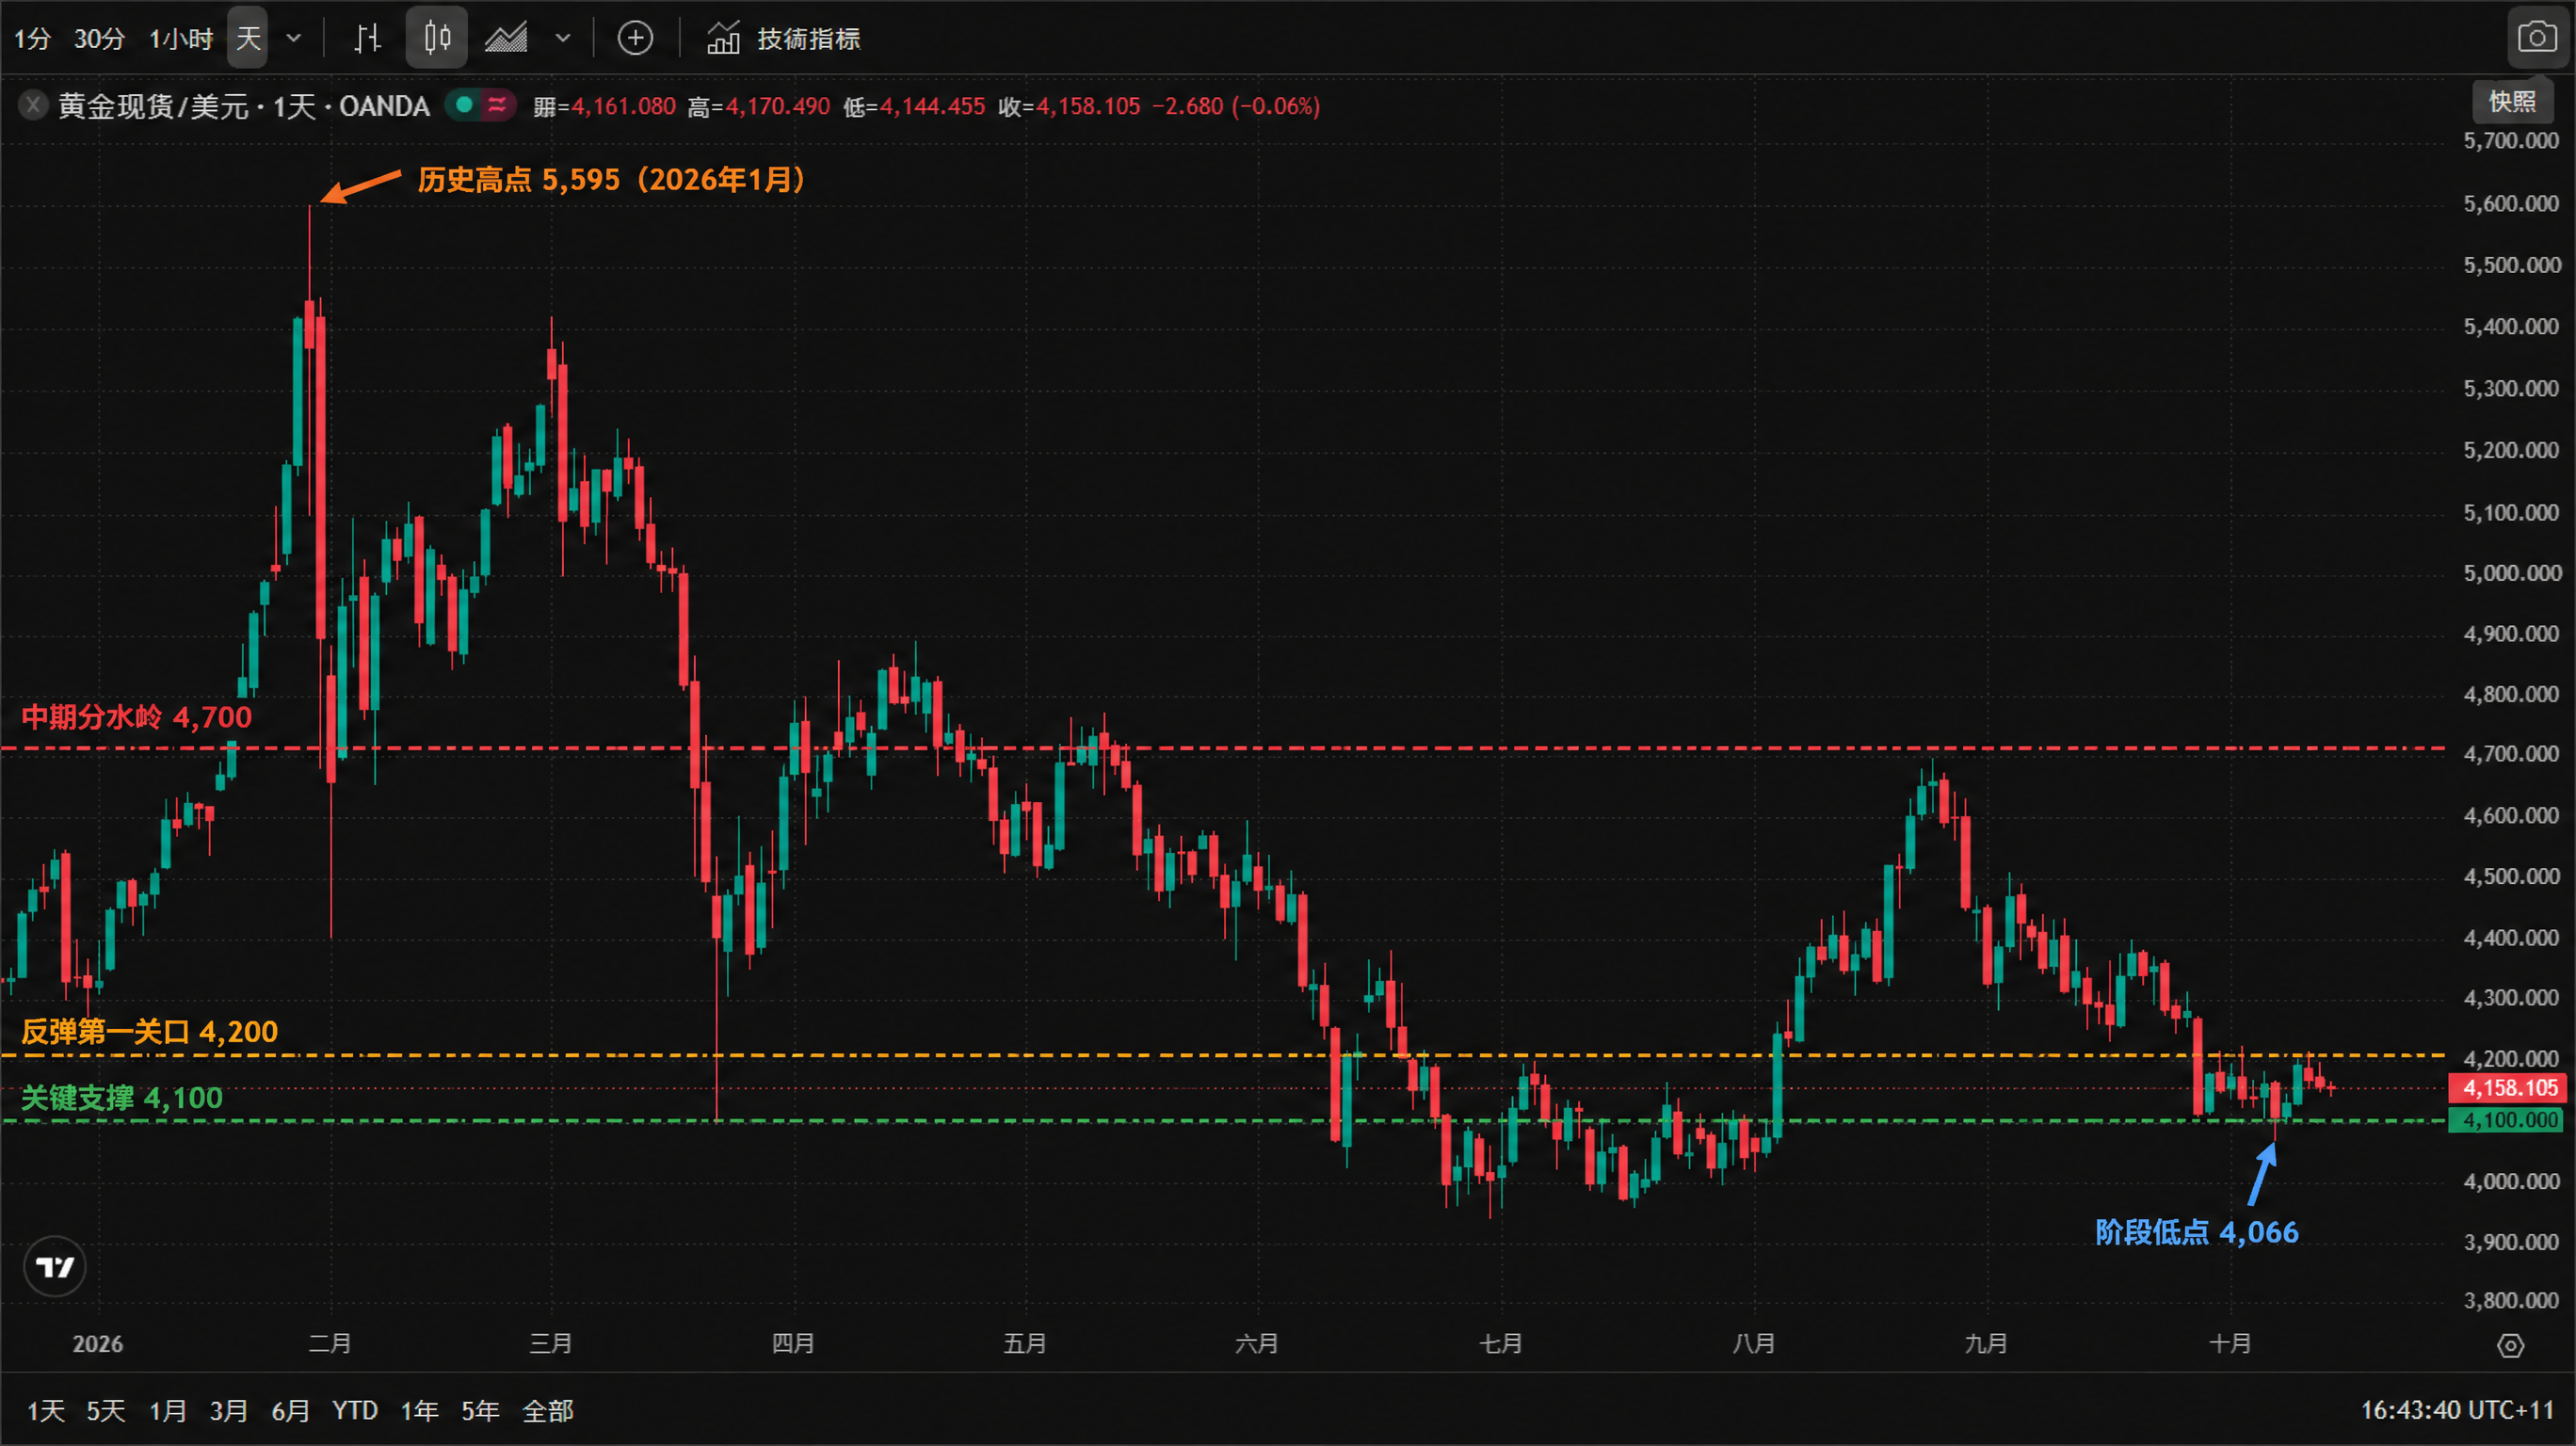This screenshot has height=1446, width=2576.
Task: Click the red data-status indicator icon
Action: (496, 105)
